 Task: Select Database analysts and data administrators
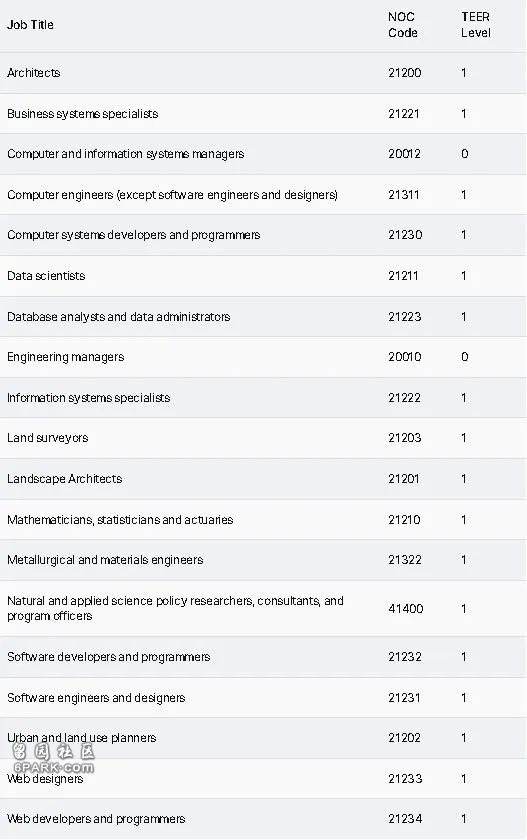pyautogui.click(x=118, y=317)
